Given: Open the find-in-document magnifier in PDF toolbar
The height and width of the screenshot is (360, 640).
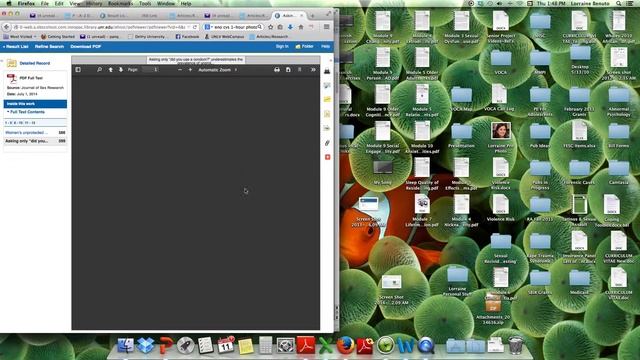Looking at the screenshot, I should pos(99,70).
